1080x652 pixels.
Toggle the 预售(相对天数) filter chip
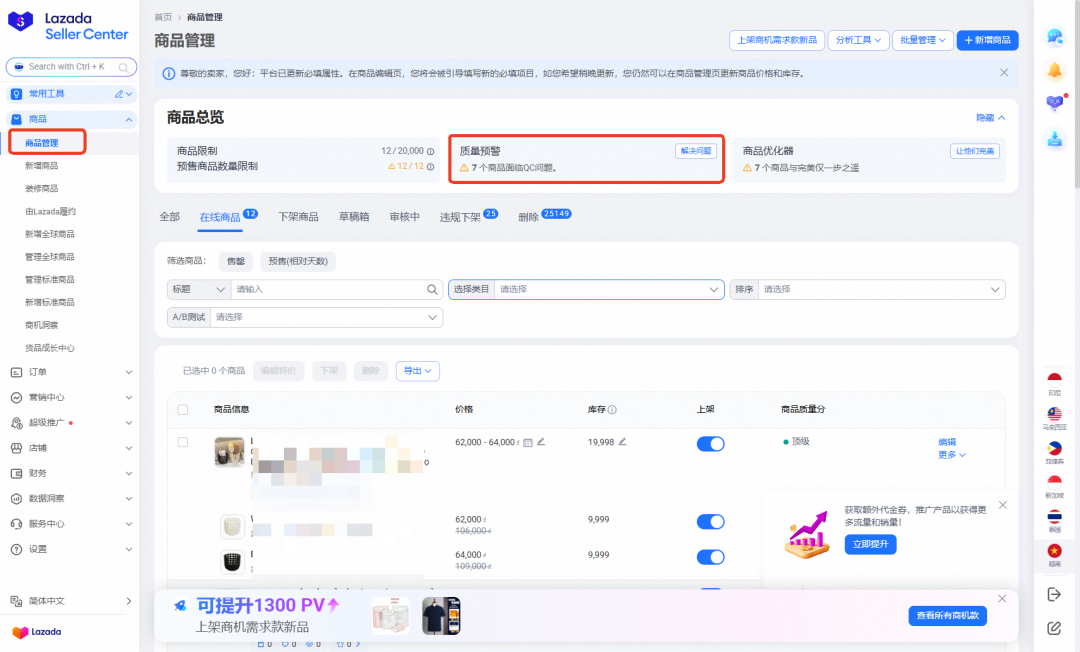[x=298, y=262]
